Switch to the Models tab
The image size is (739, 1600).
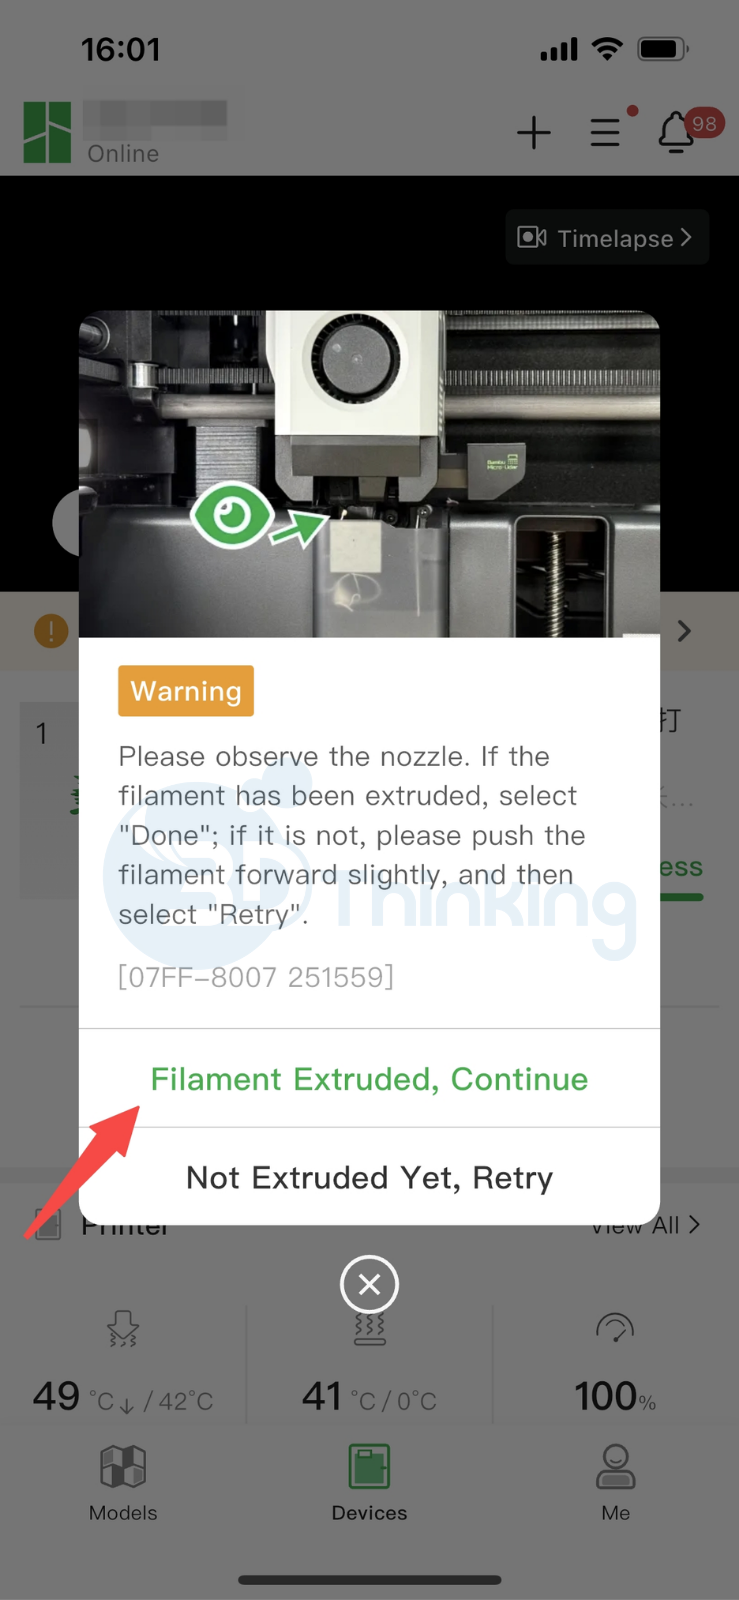(x=123, y=1482)
